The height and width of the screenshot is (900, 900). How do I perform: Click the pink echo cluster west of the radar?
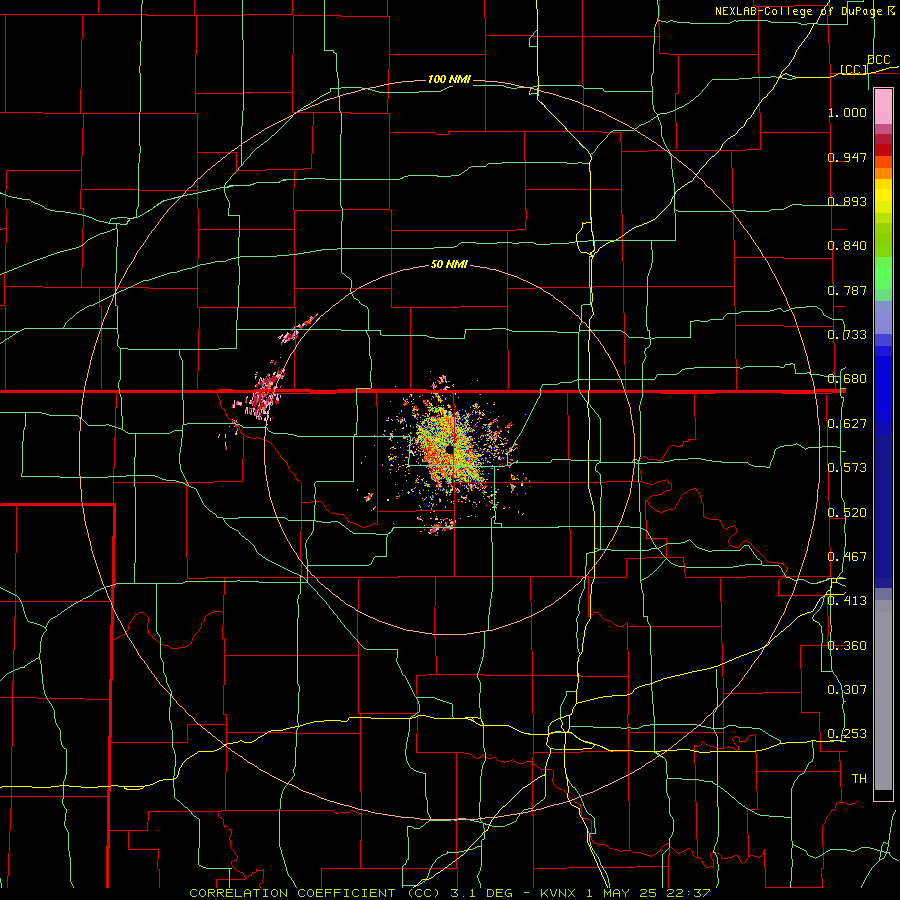tap(264, 393)
